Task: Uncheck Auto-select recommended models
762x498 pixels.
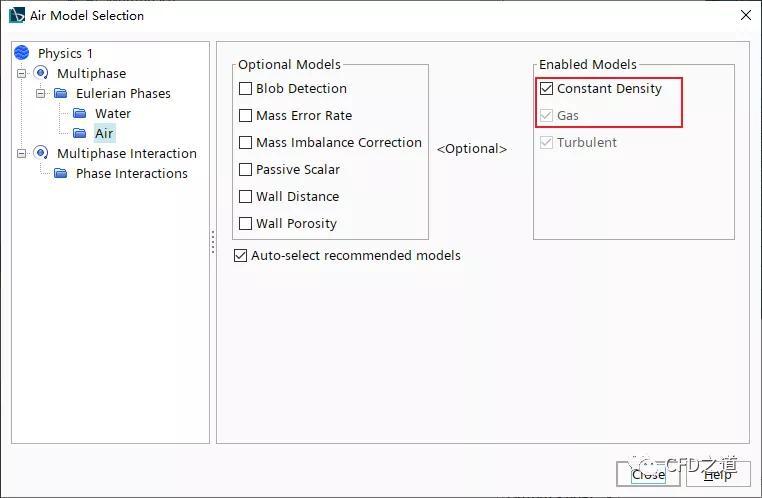Action: pyautogui.click(x=241, y=256)
